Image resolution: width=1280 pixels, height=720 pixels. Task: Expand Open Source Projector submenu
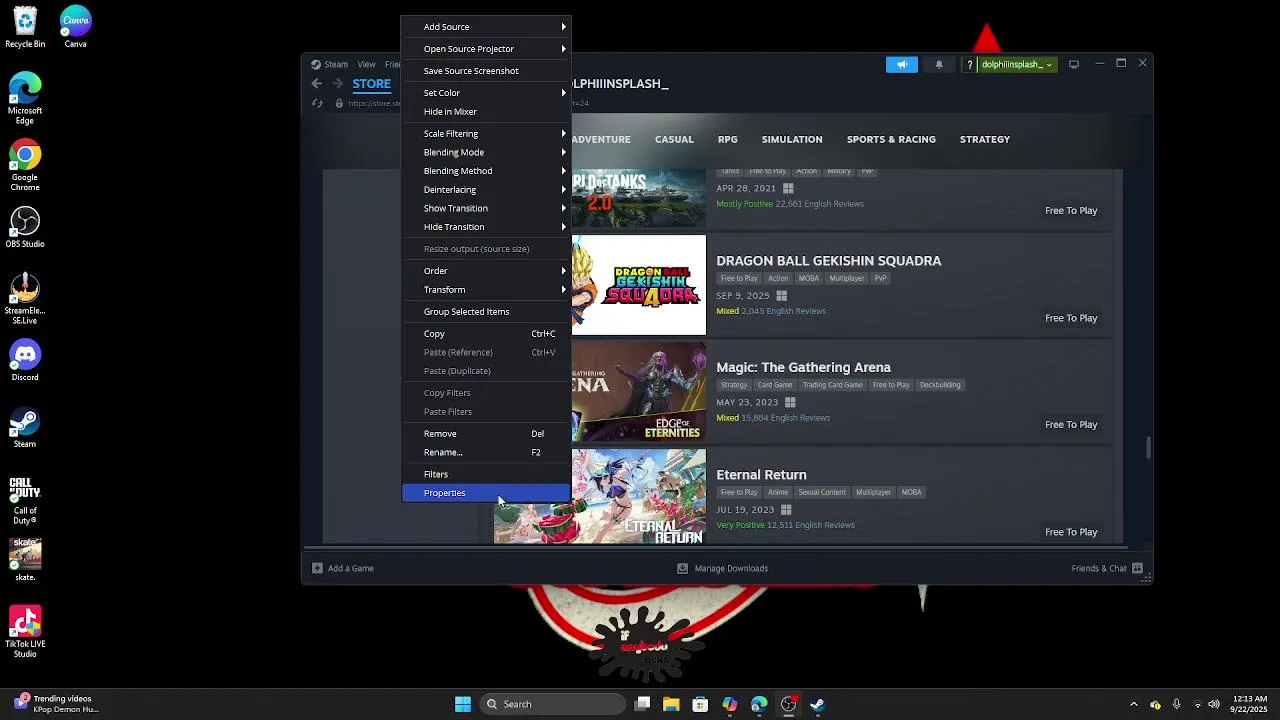pyautogui.click(x=485, y=49)
